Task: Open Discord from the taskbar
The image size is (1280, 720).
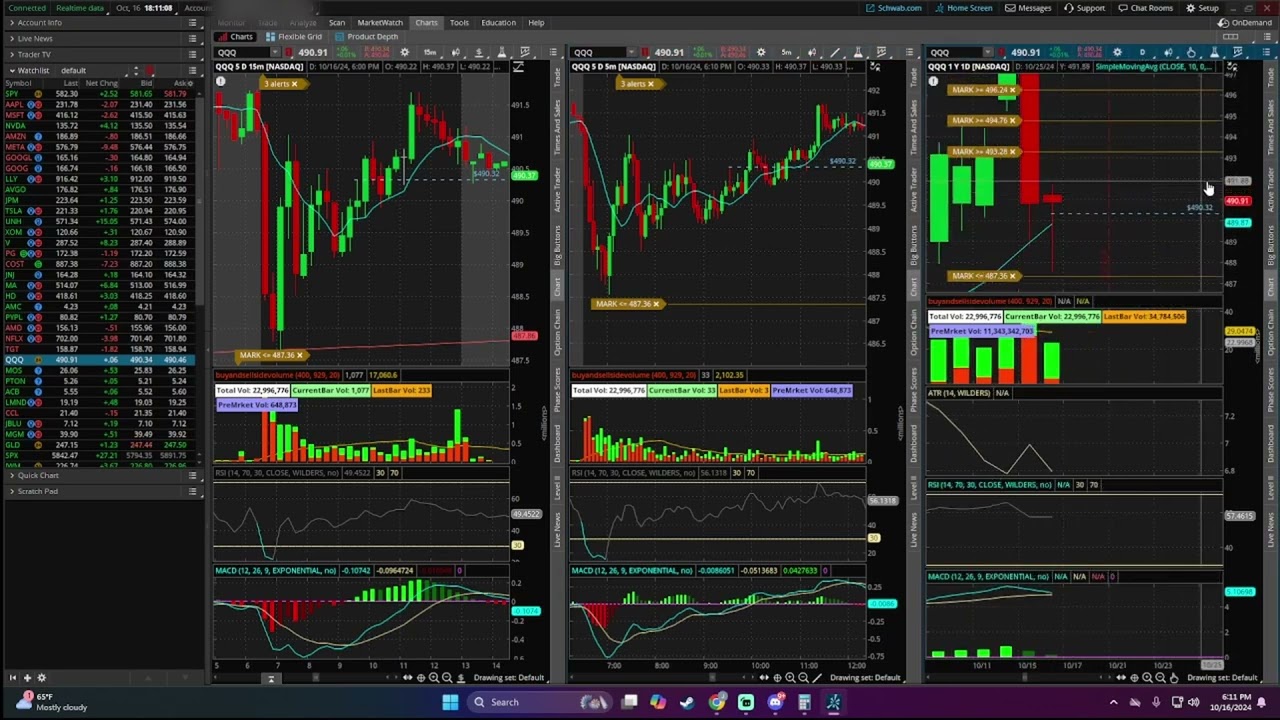Action: (x=775, y=702)
